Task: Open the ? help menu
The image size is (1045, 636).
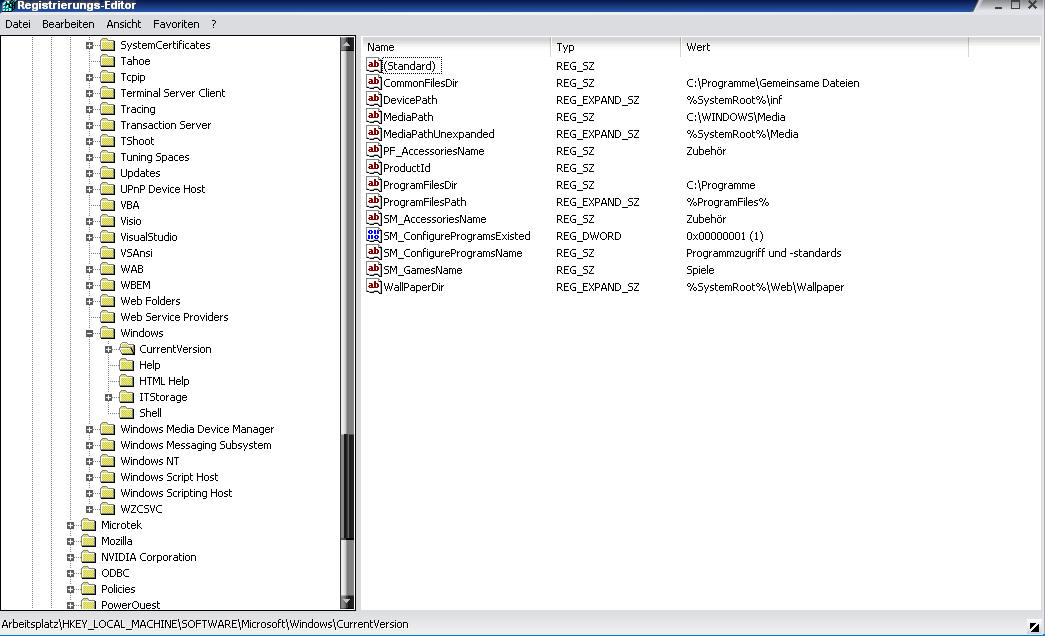Action: pyautogui.click(x=214, y=24)
